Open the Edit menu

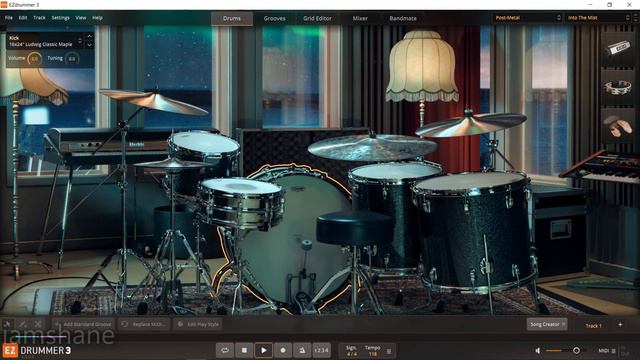(23, 18)
